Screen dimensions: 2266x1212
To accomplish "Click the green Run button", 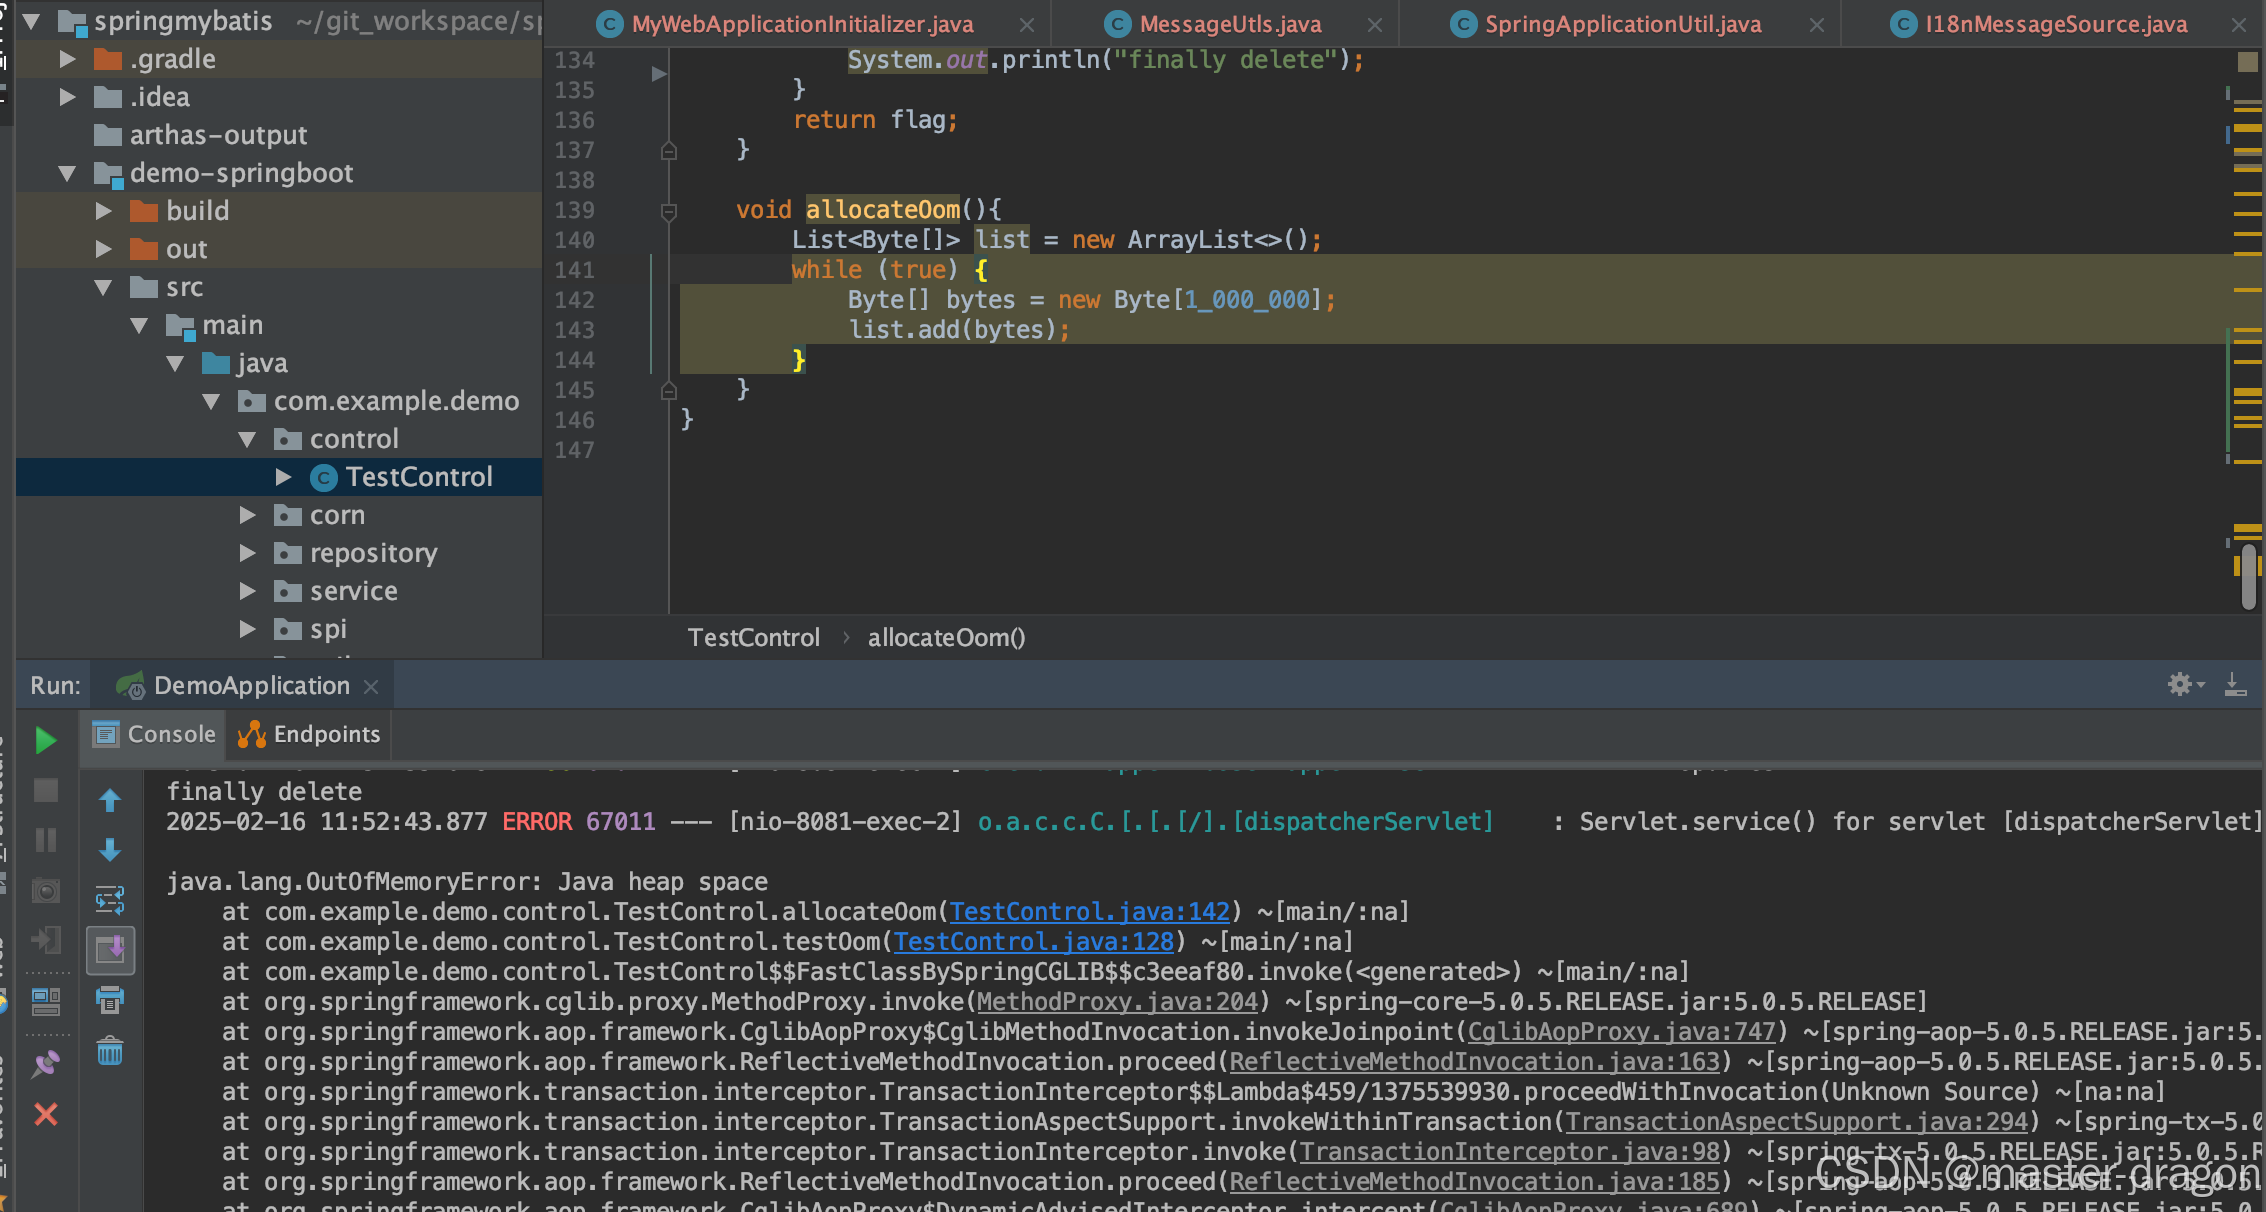I will [x=45, y=740].
